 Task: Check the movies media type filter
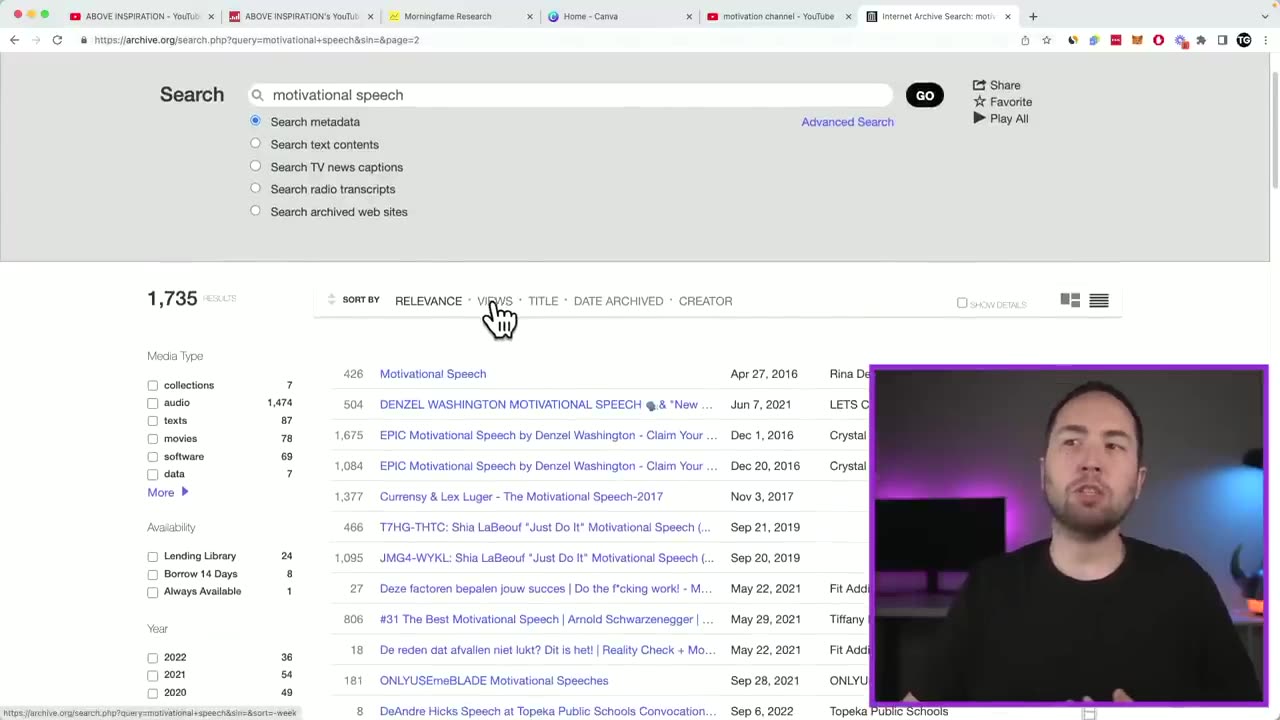click(x=153, y=439)
